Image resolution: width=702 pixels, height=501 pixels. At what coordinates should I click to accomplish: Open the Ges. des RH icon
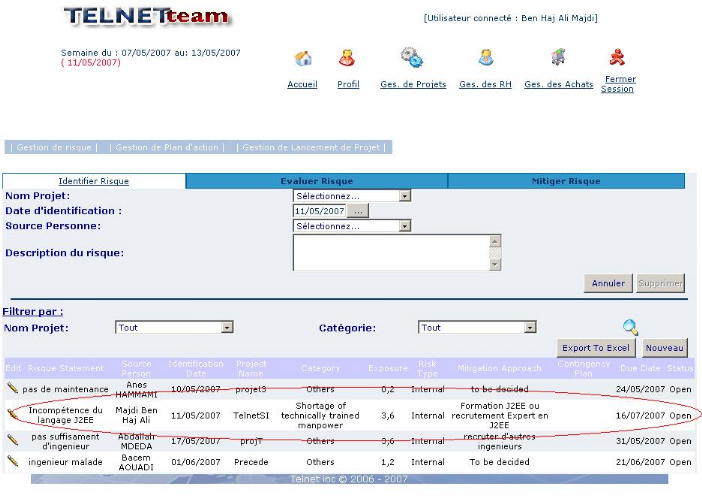pyautogui.click(x=485, y=58)
